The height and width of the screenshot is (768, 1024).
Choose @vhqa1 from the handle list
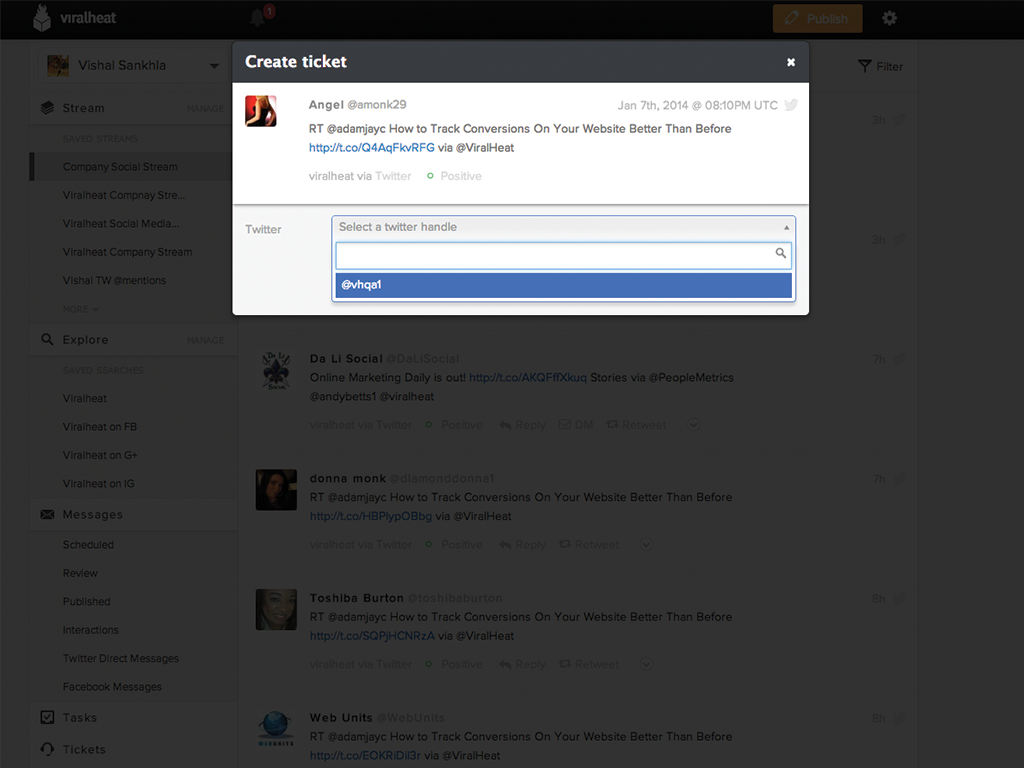pyautogui.click(x=563, y=285)
